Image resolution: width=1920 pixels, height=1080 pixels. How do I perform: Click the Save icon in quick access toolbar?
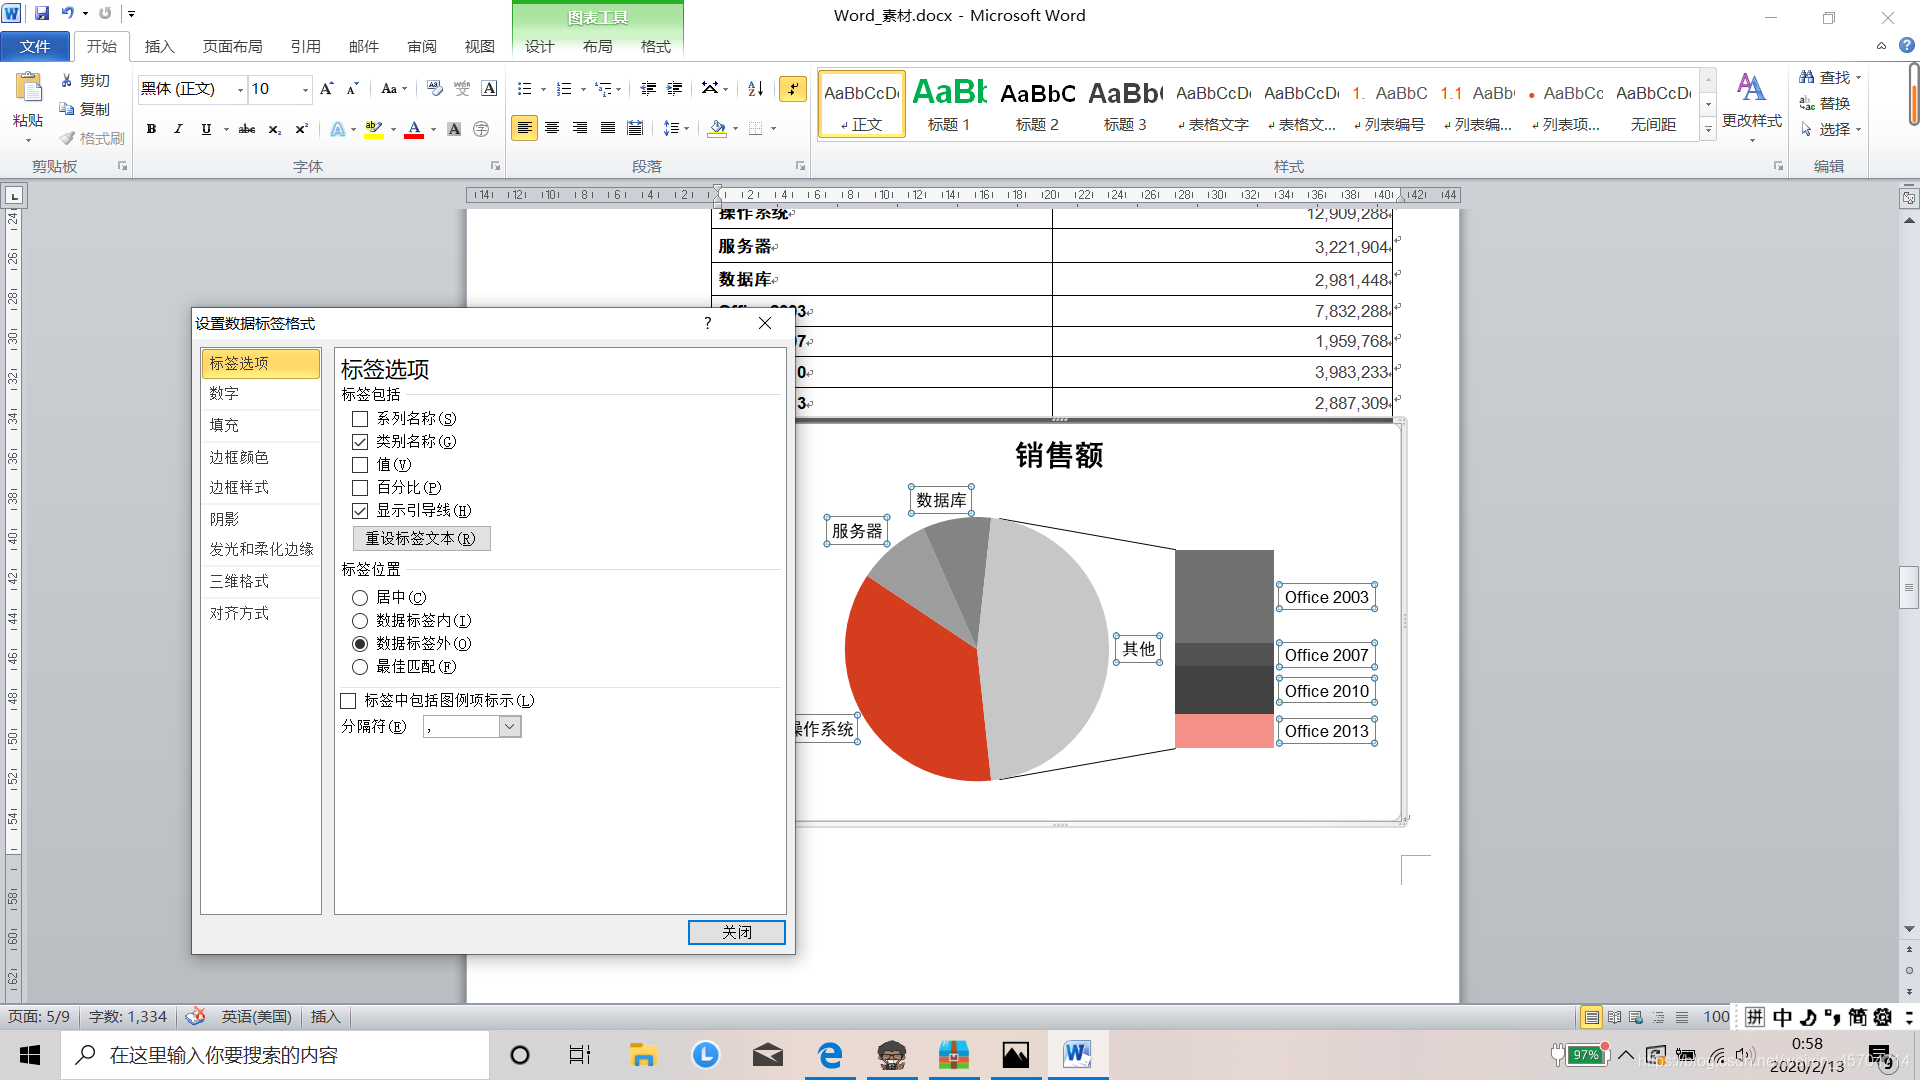[x=42, y=14]
